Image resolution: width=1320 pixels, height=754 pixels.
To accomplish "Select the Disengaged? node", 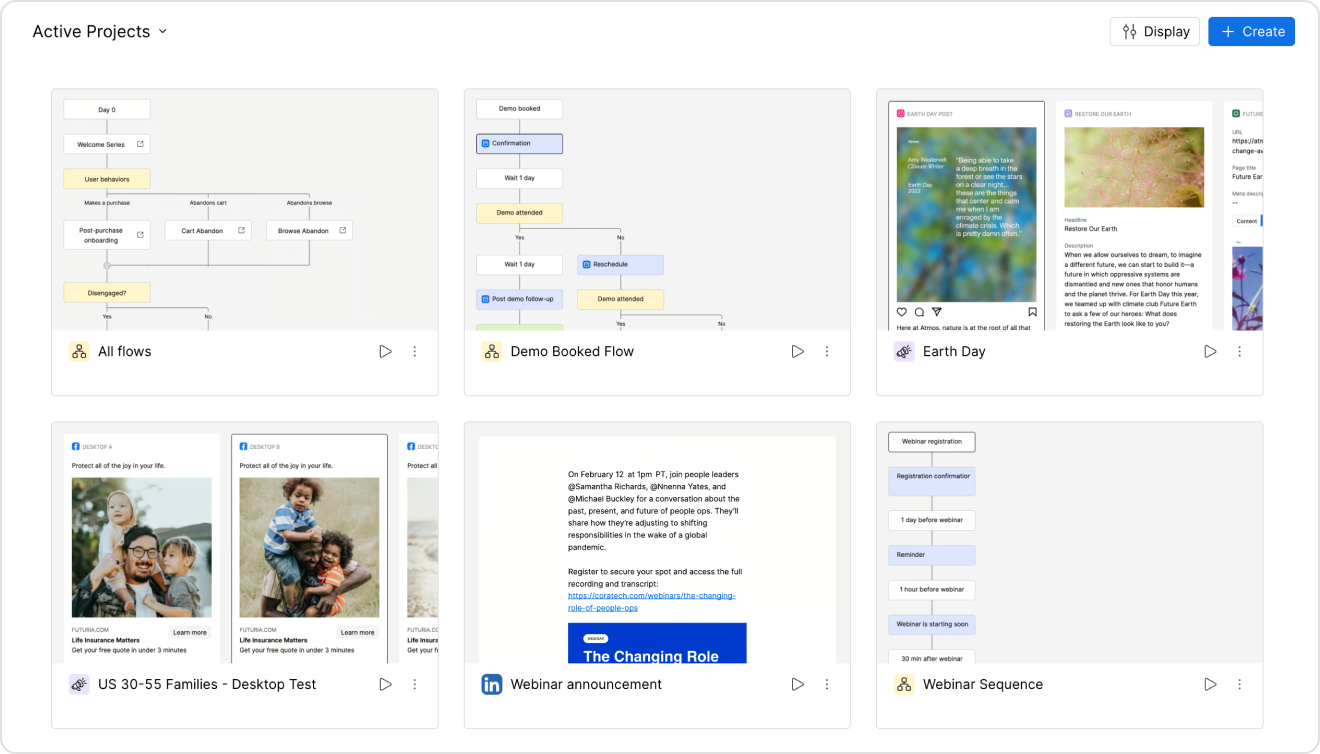I will click(x=107, y=293).
